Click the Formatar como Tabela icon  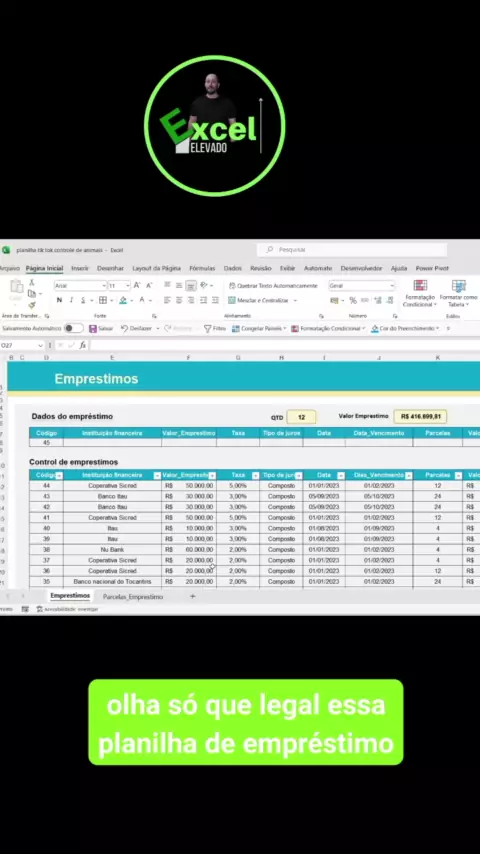pyautogui.click(x=459, y=294)
